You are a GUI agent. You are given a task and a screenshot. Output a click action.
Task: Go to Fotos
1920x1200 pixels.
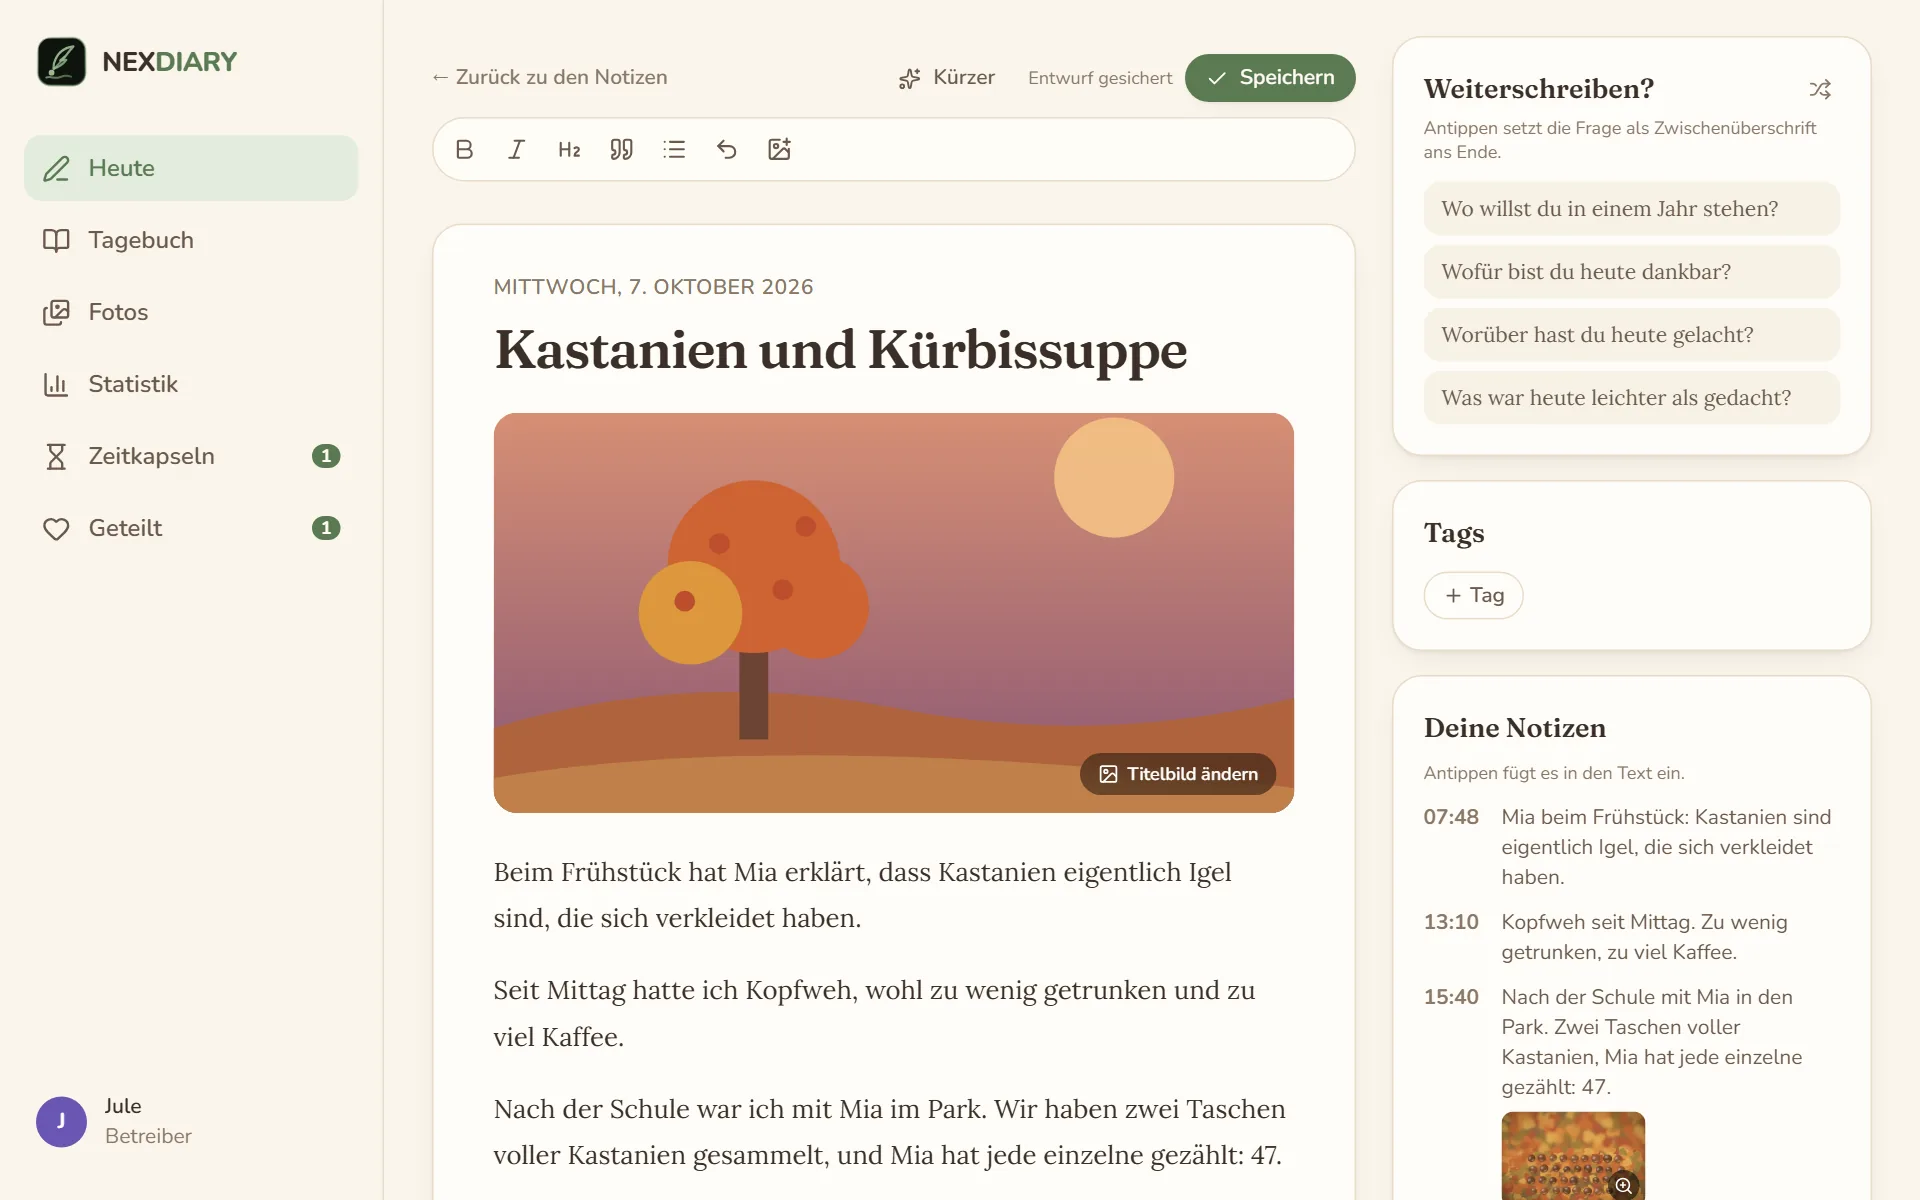191,312
